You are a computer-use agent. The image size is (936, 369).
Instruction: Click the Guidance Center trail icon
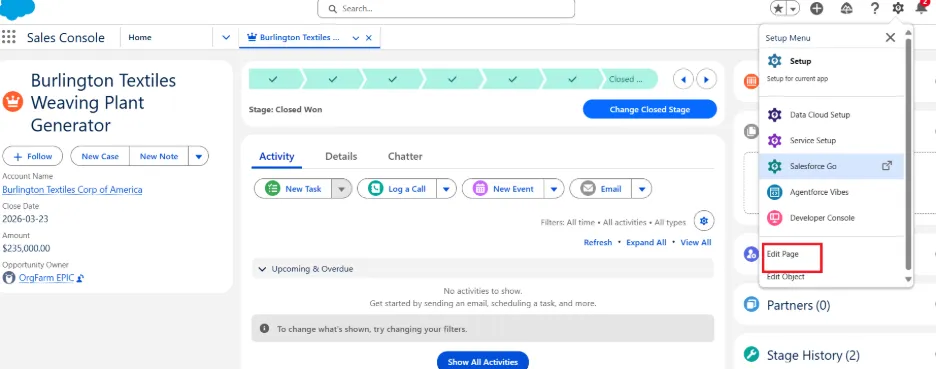(846, 8)
